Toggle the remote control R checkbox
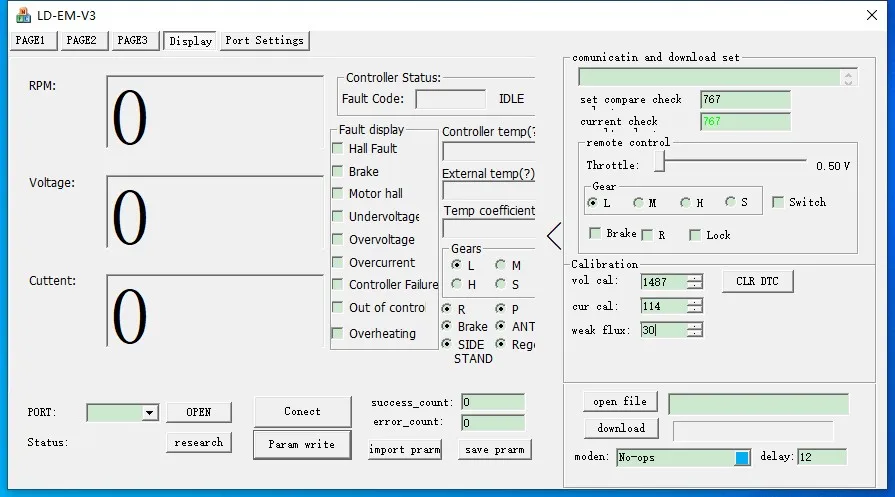895x497 pixels. [647, 235]
